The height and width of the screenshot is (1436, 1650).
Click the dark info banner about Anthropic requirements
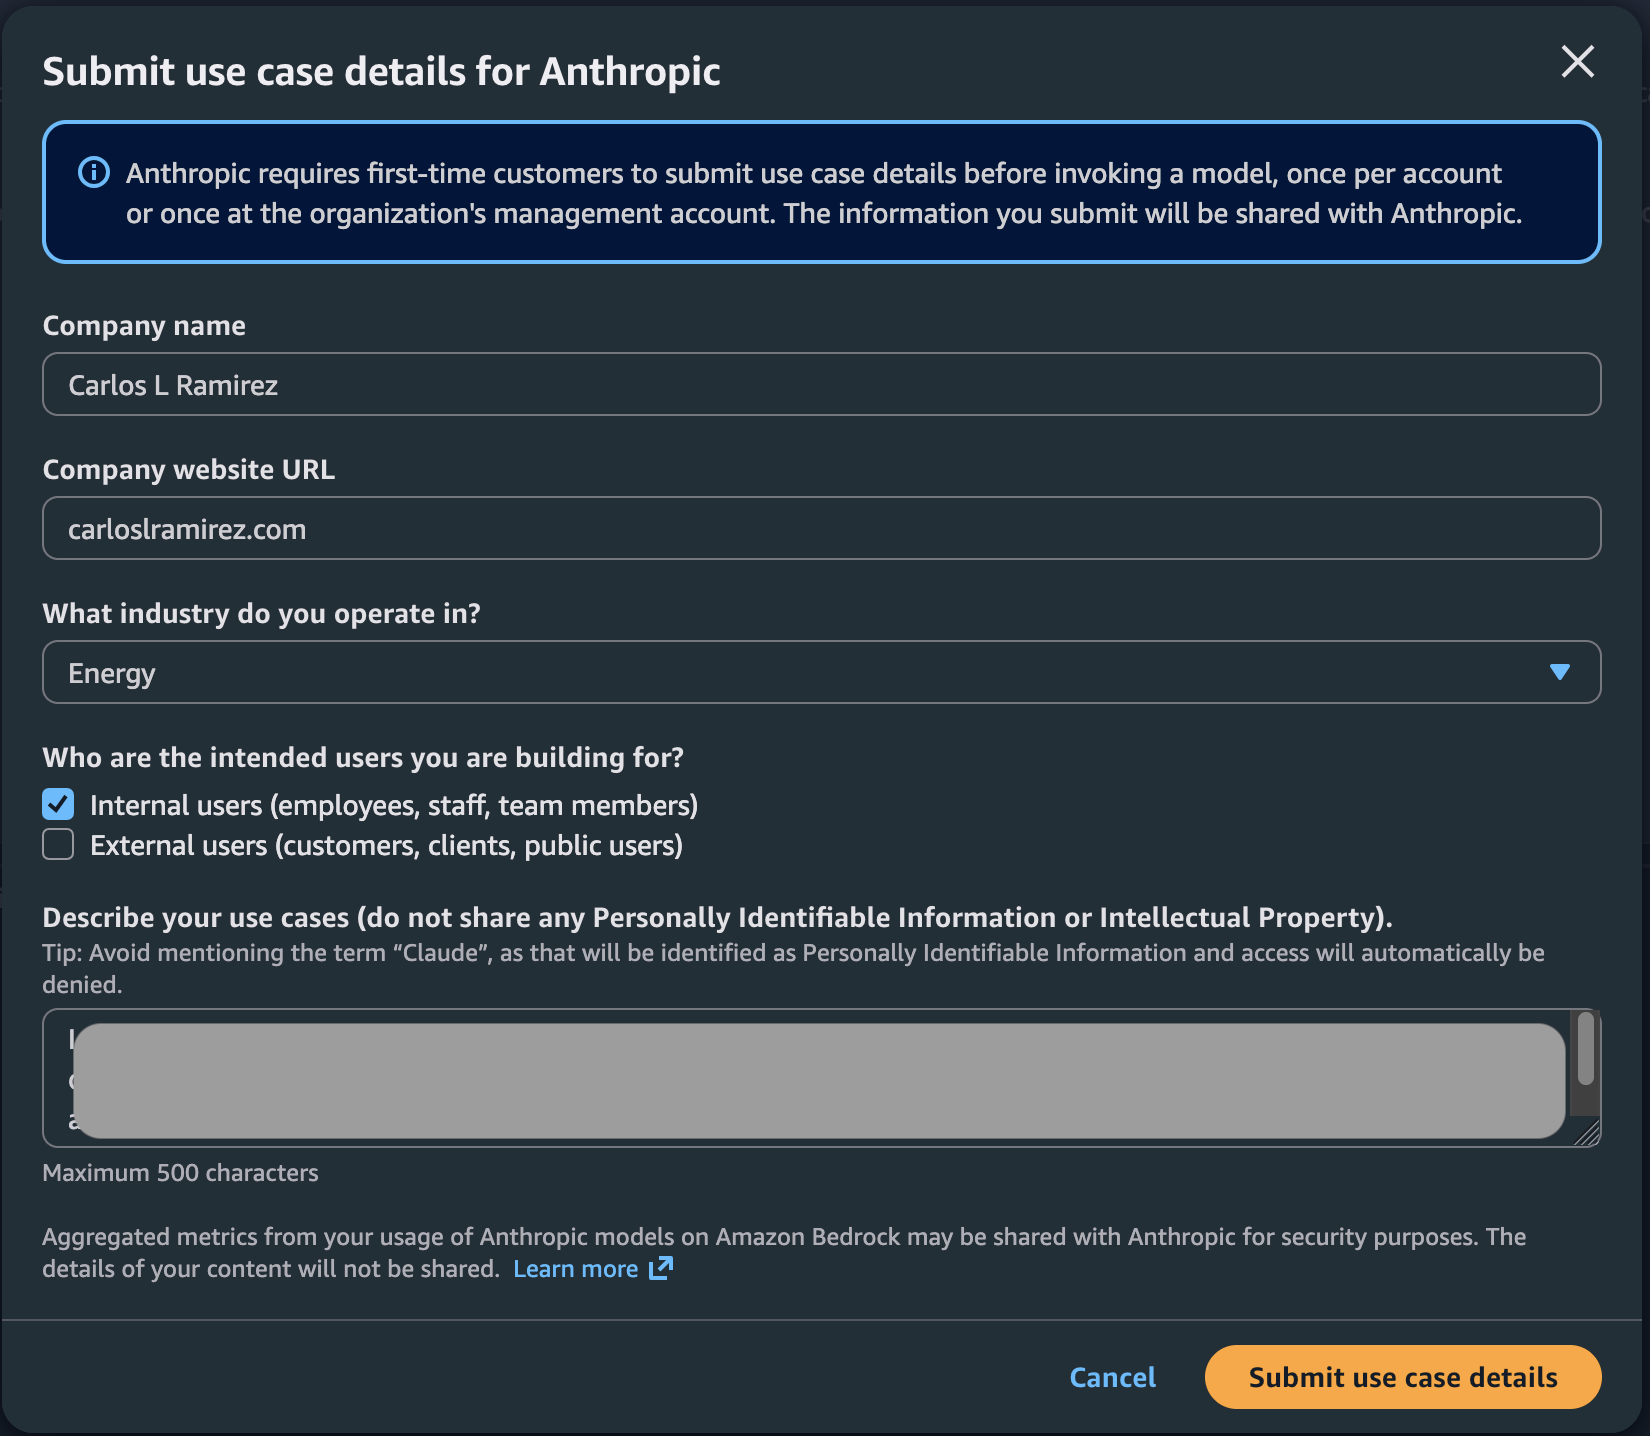(820, 192)
